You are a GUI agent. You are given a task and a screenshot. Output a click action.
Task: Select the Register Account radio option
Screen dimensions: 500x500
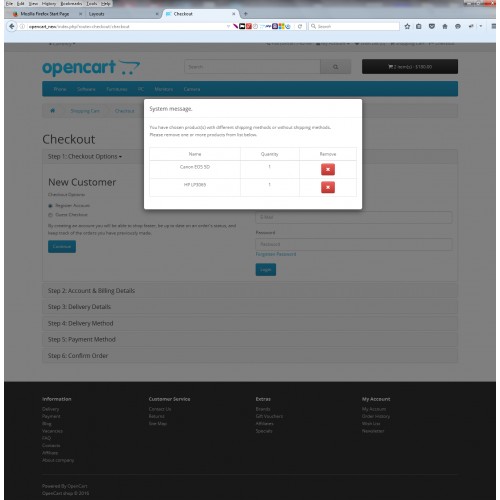pos(51,206)
